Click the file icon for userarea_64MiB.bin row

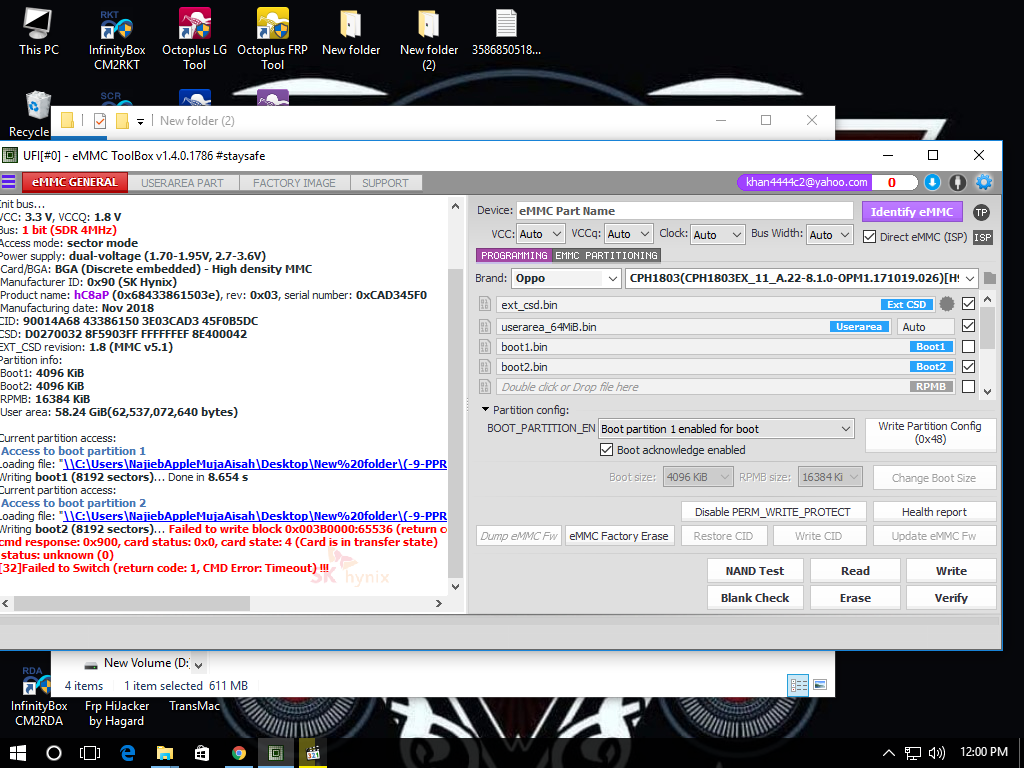[x=485, y=326]
